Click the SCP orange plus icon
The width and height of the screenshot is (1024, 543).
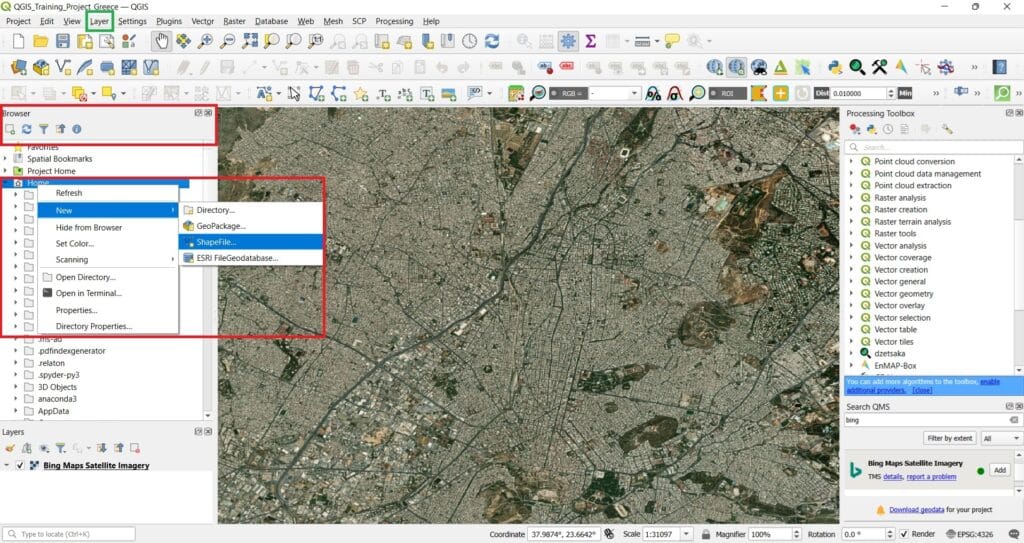(780, 93)
